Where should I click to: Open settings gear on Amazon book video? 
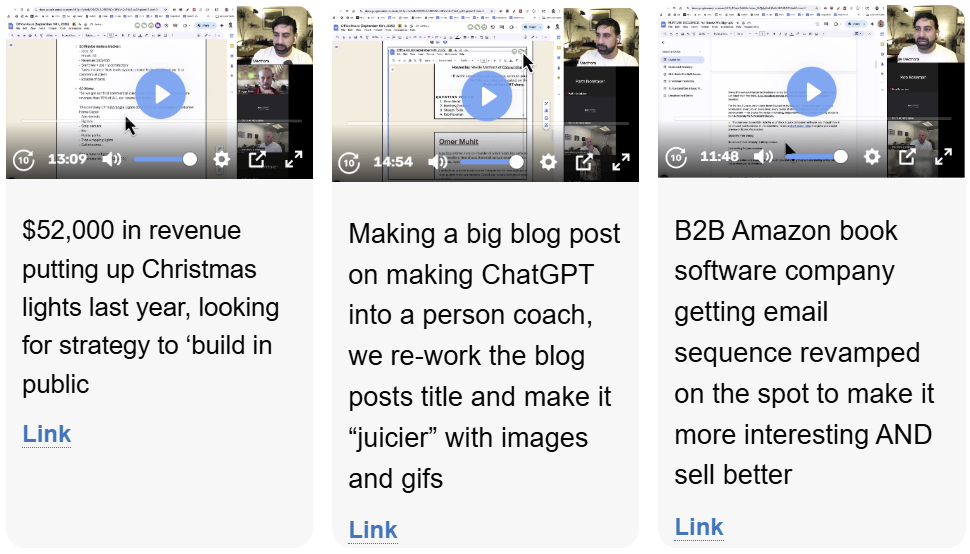pos(872,157)
